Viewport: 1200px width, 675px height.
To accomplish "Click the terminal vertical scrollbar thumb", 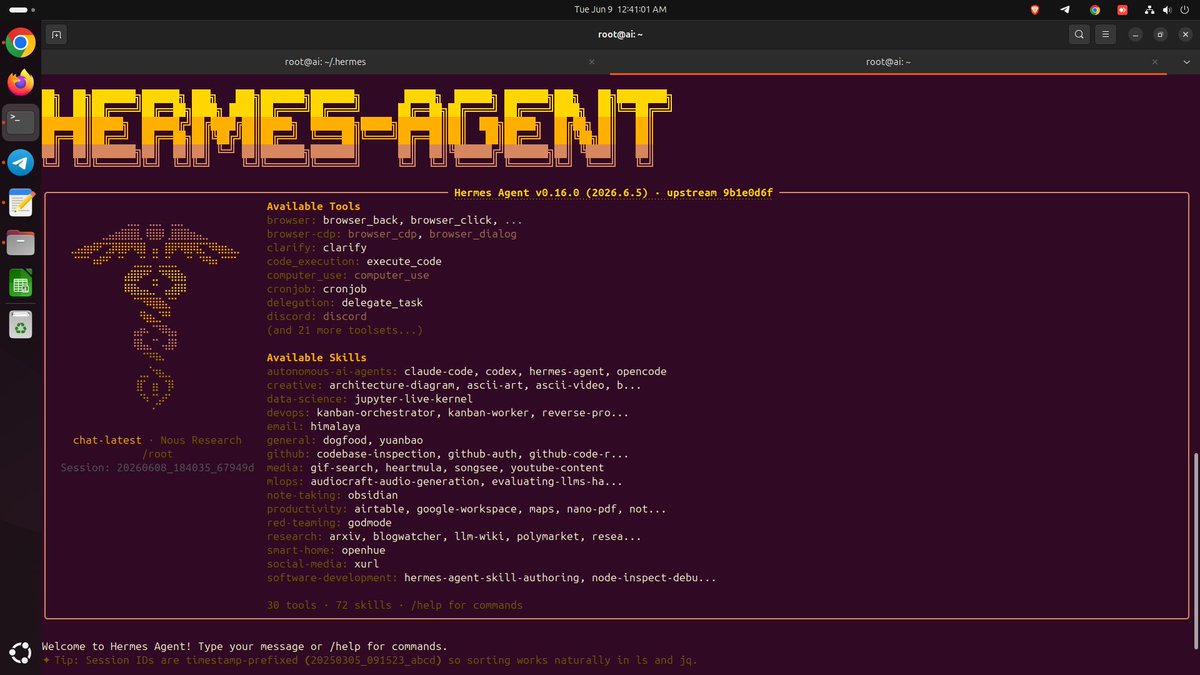I will [x=1196, y=550].
